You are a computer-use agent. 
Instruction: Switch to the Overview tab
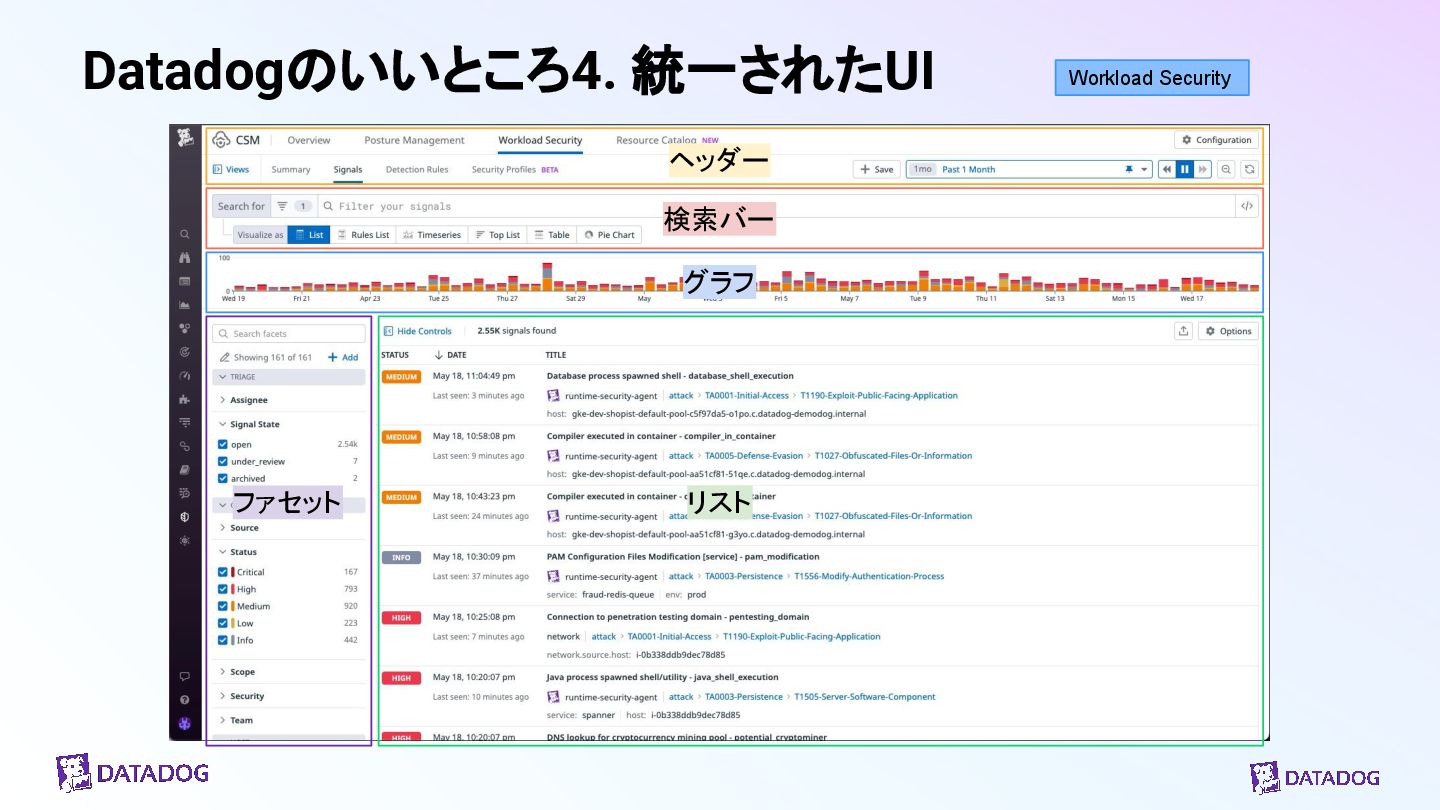[309, 140]
